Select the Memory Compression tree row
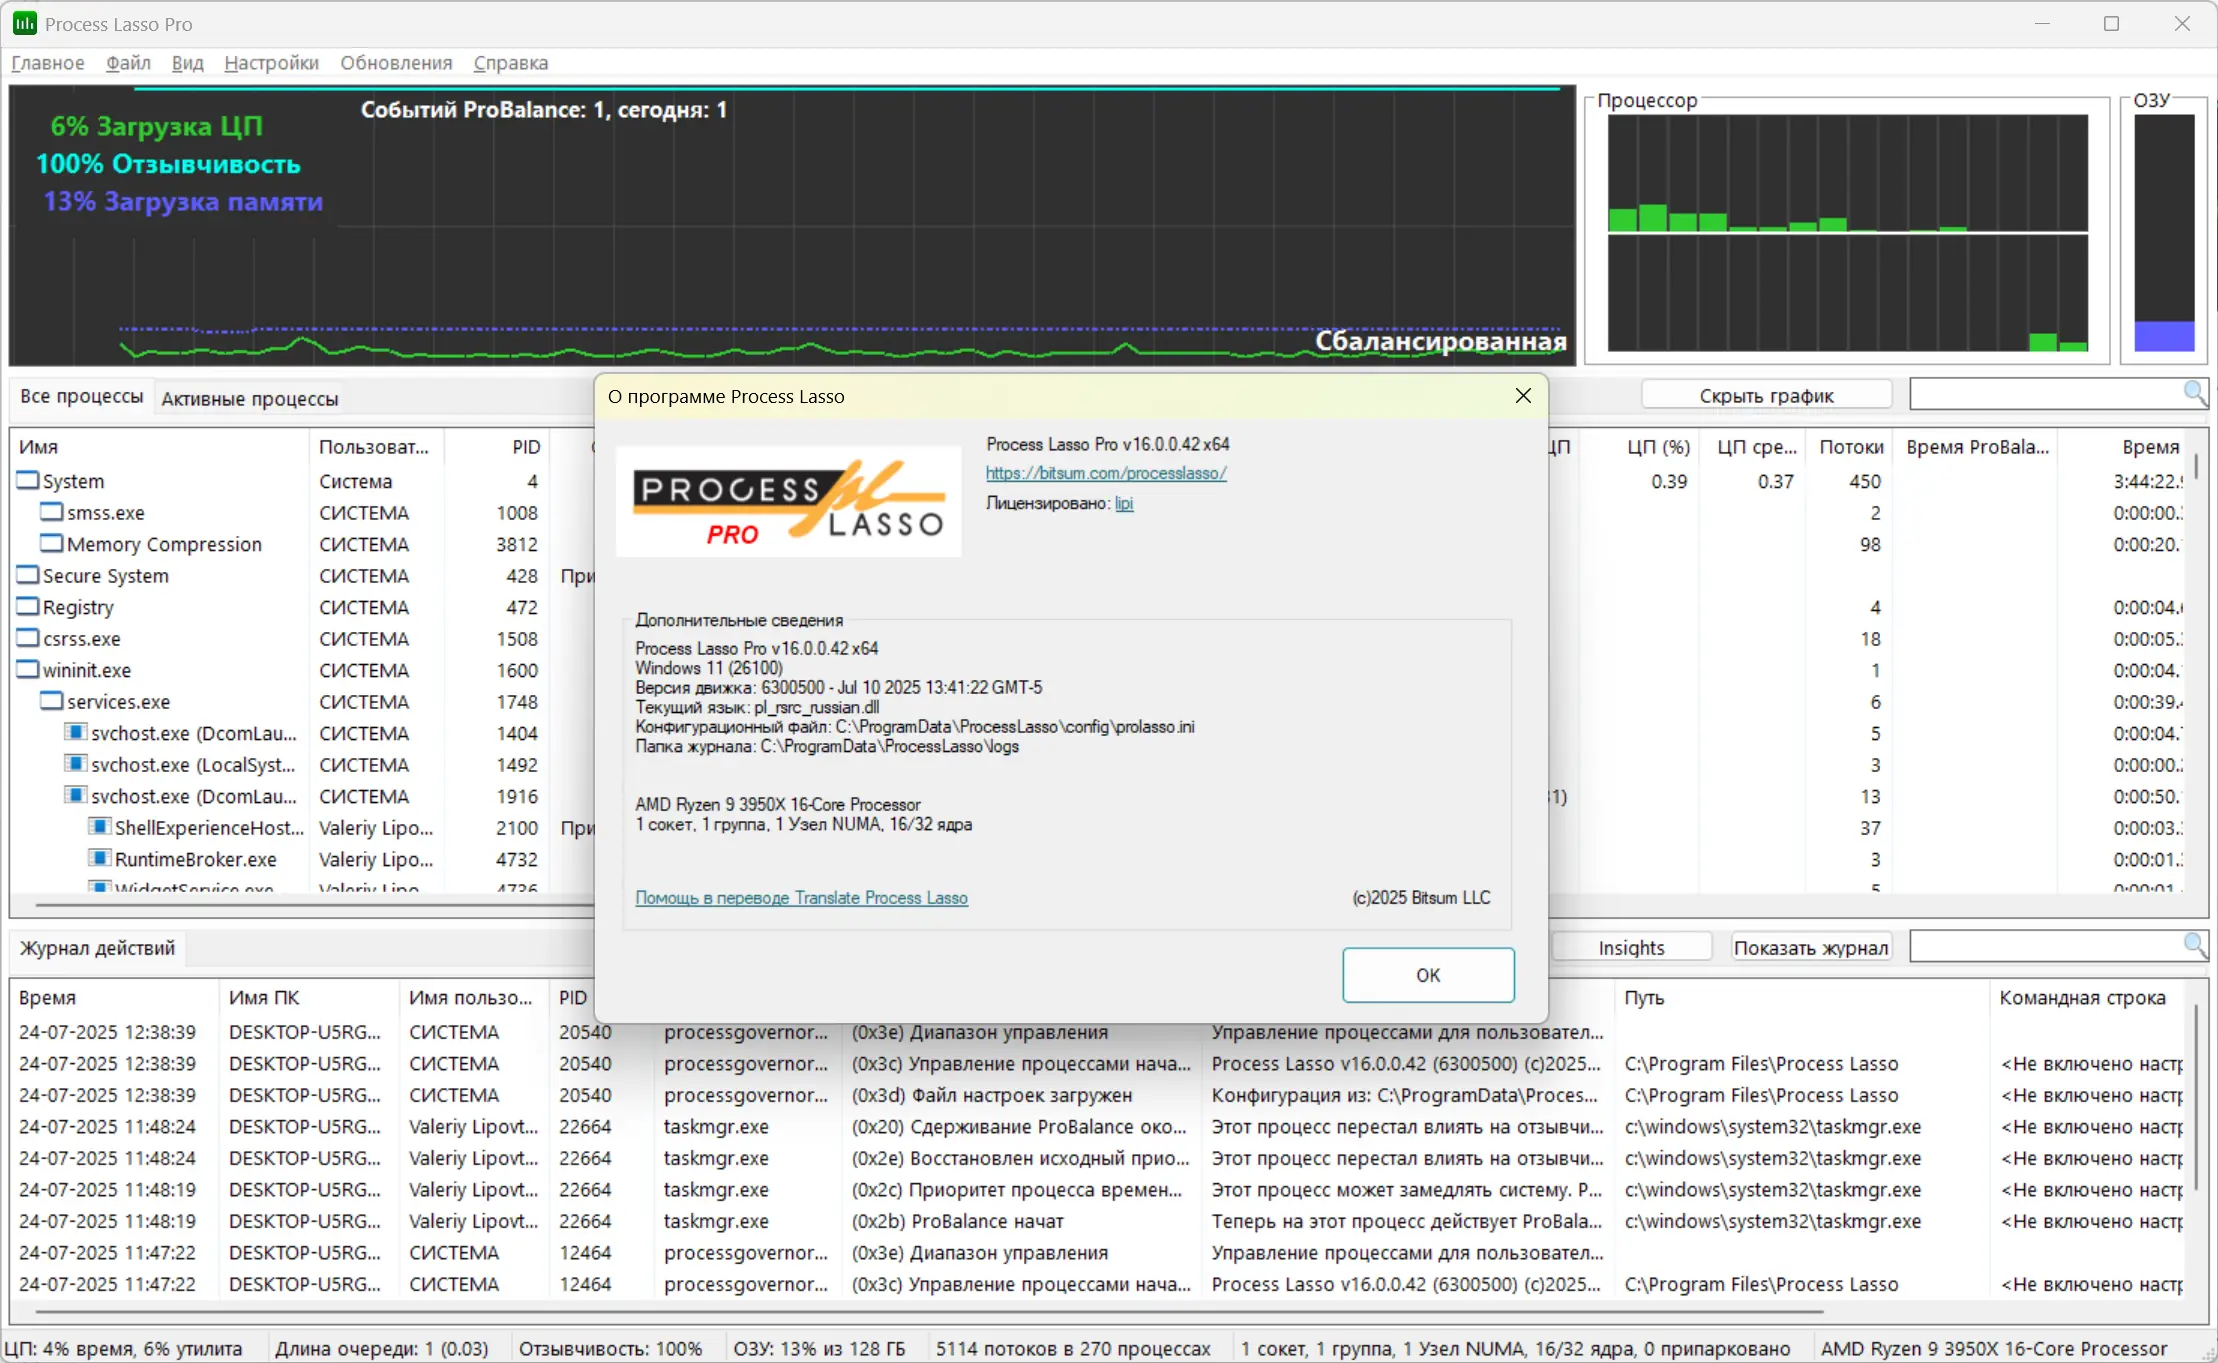Viewport: 2218px width, 1363px height. 164,544
